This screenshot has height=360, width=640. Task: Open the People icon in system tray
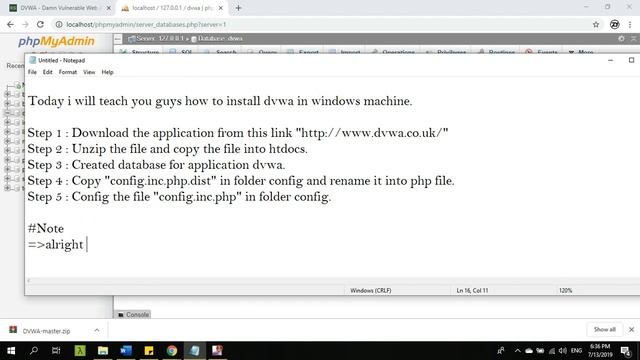[501, 351]
